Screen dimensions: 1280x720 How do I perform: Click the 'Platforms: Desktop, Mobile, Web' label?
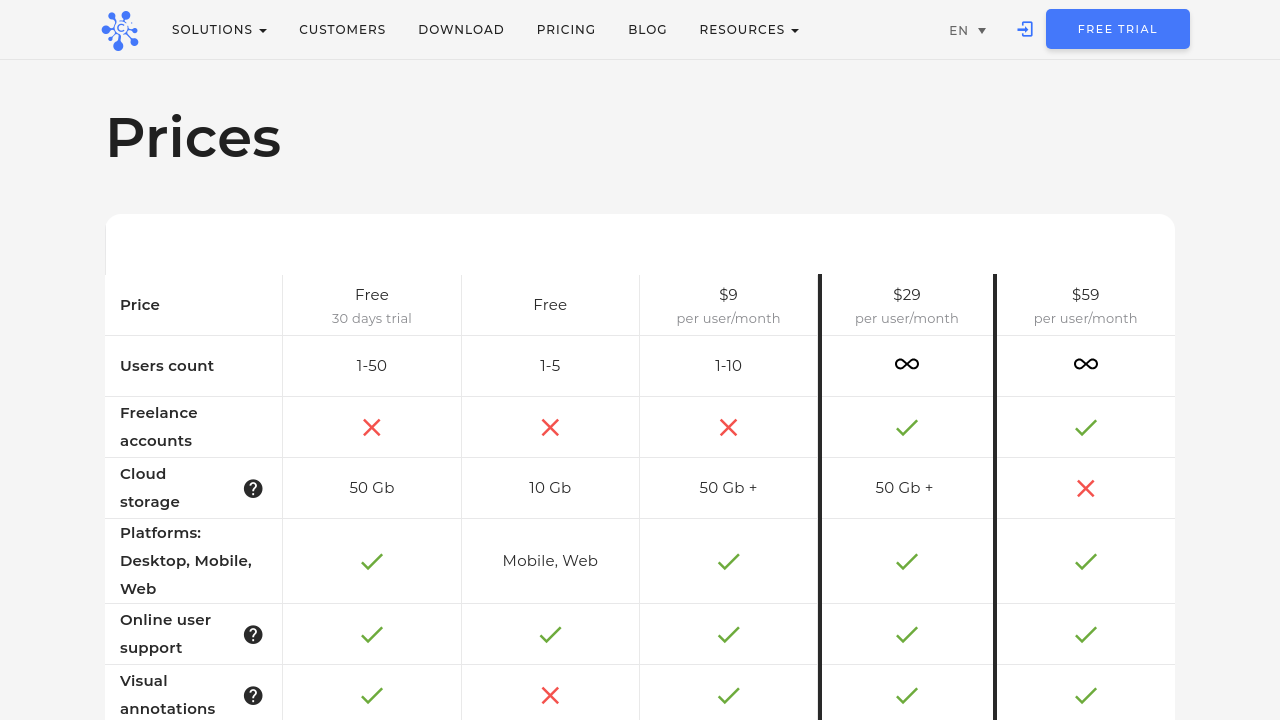pyautogui.click(x=186, y=561)
